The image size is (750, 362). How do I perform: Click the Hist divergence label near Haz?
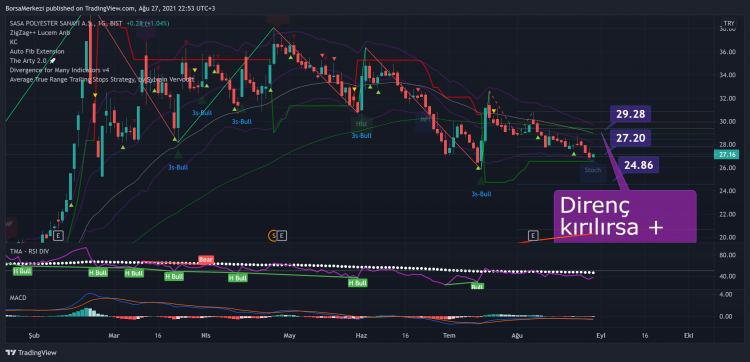click(x=362, y=124)
